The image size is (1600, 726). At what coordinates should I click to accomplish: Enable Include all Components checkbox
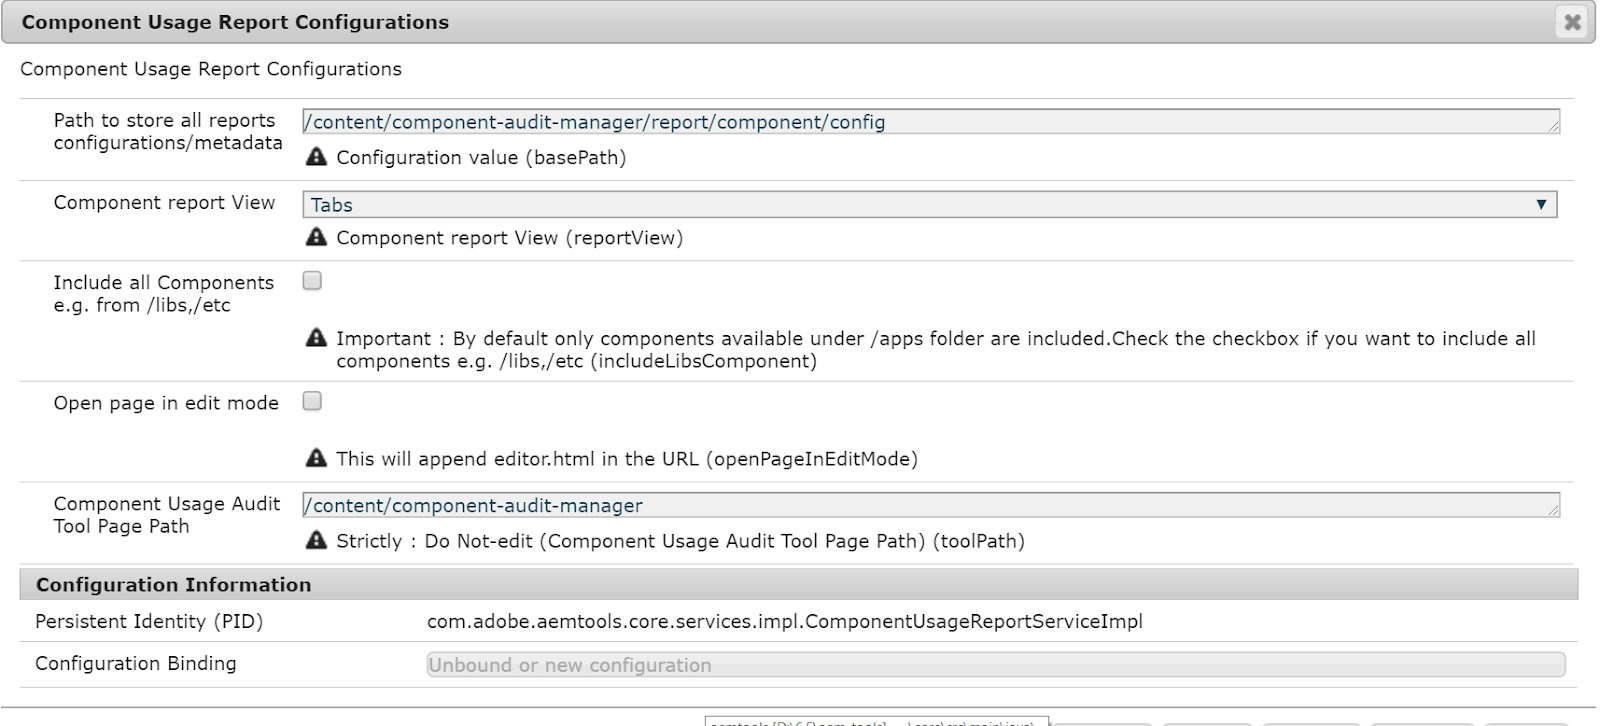[x=312, y=281]
